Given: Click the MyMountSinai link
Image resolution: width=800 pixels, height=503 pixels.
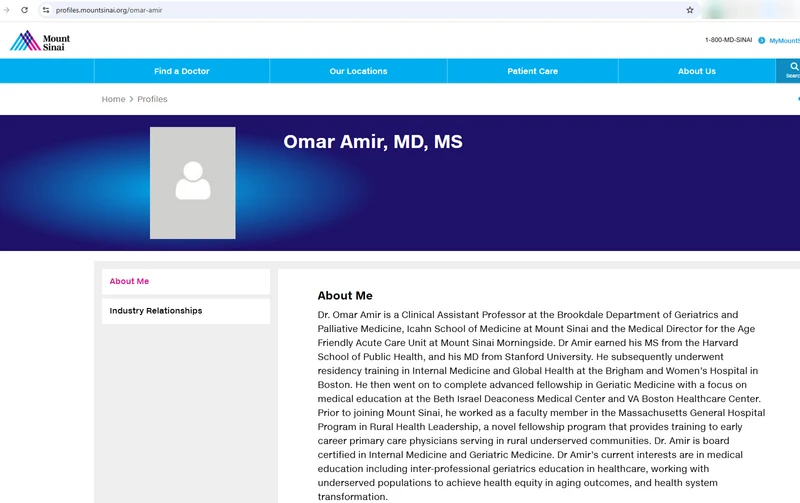Looking at the screenshot, I should point(784,40).
